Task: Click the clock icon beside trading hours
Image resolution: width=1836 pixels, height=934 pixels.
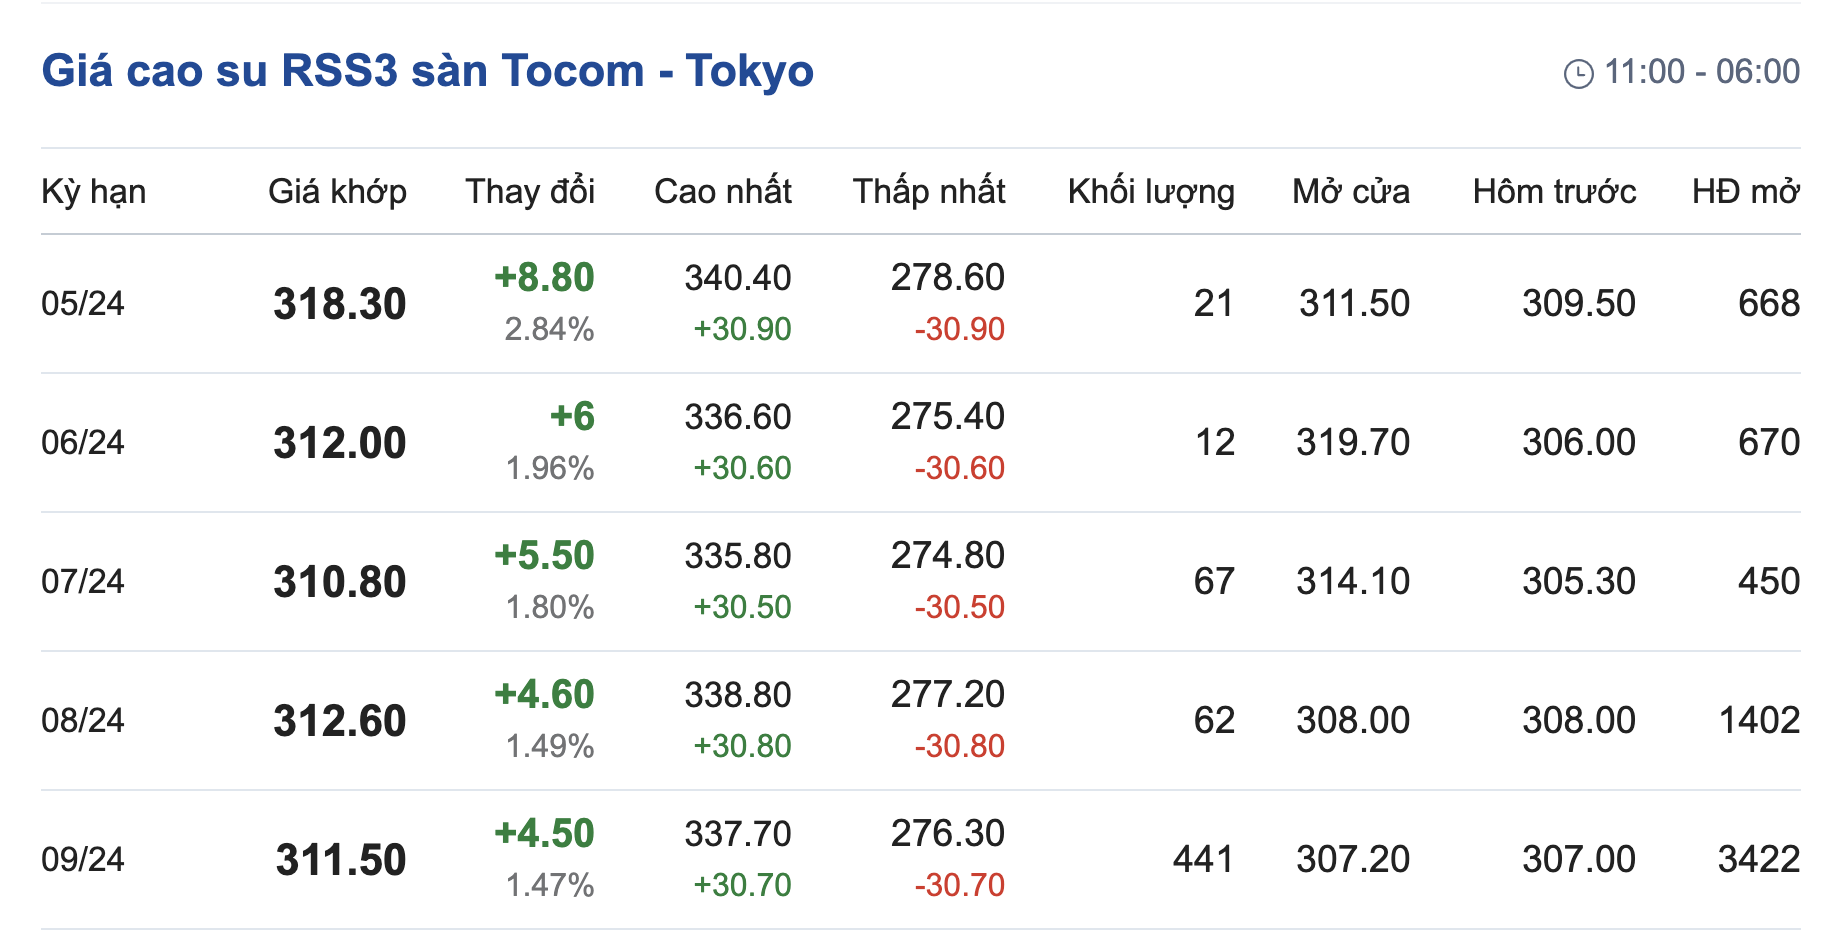Action: (x=1578, y=73)
